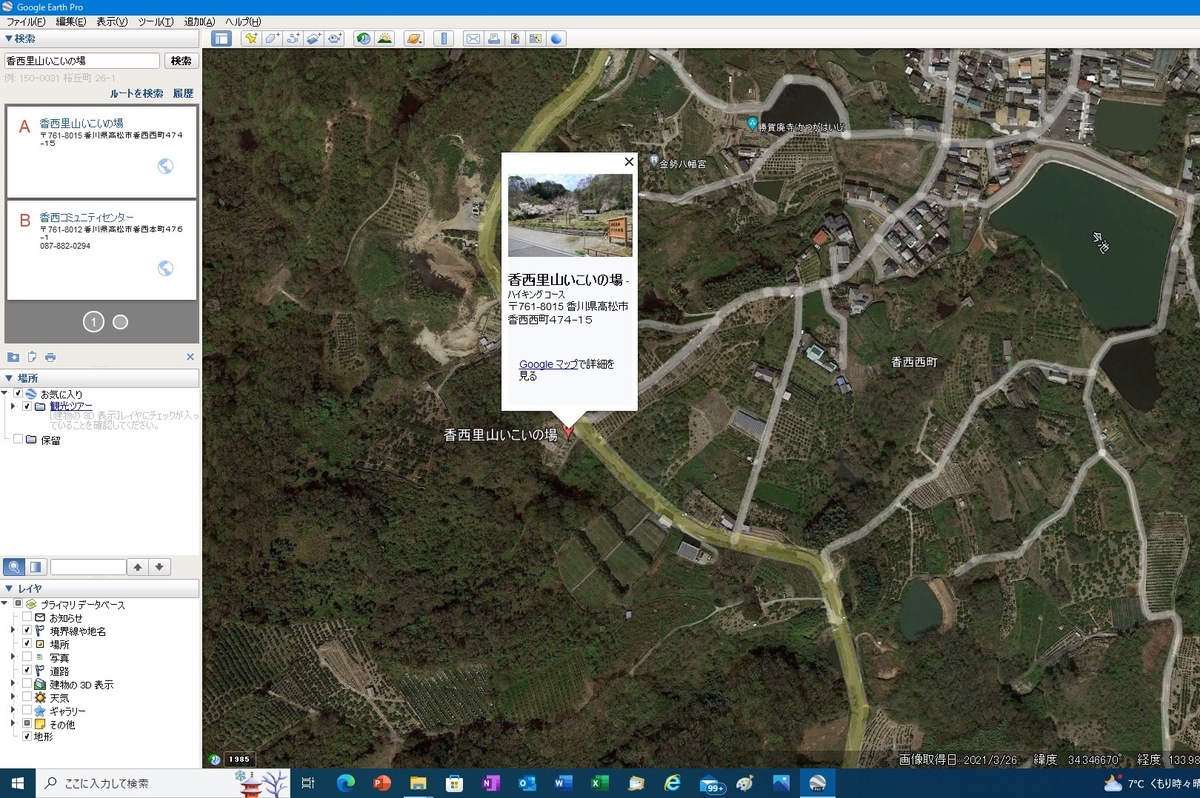1200x798 pixels.
Task: Open Microsoft Edge from the taskbar
Action: [x=346, y=783]
